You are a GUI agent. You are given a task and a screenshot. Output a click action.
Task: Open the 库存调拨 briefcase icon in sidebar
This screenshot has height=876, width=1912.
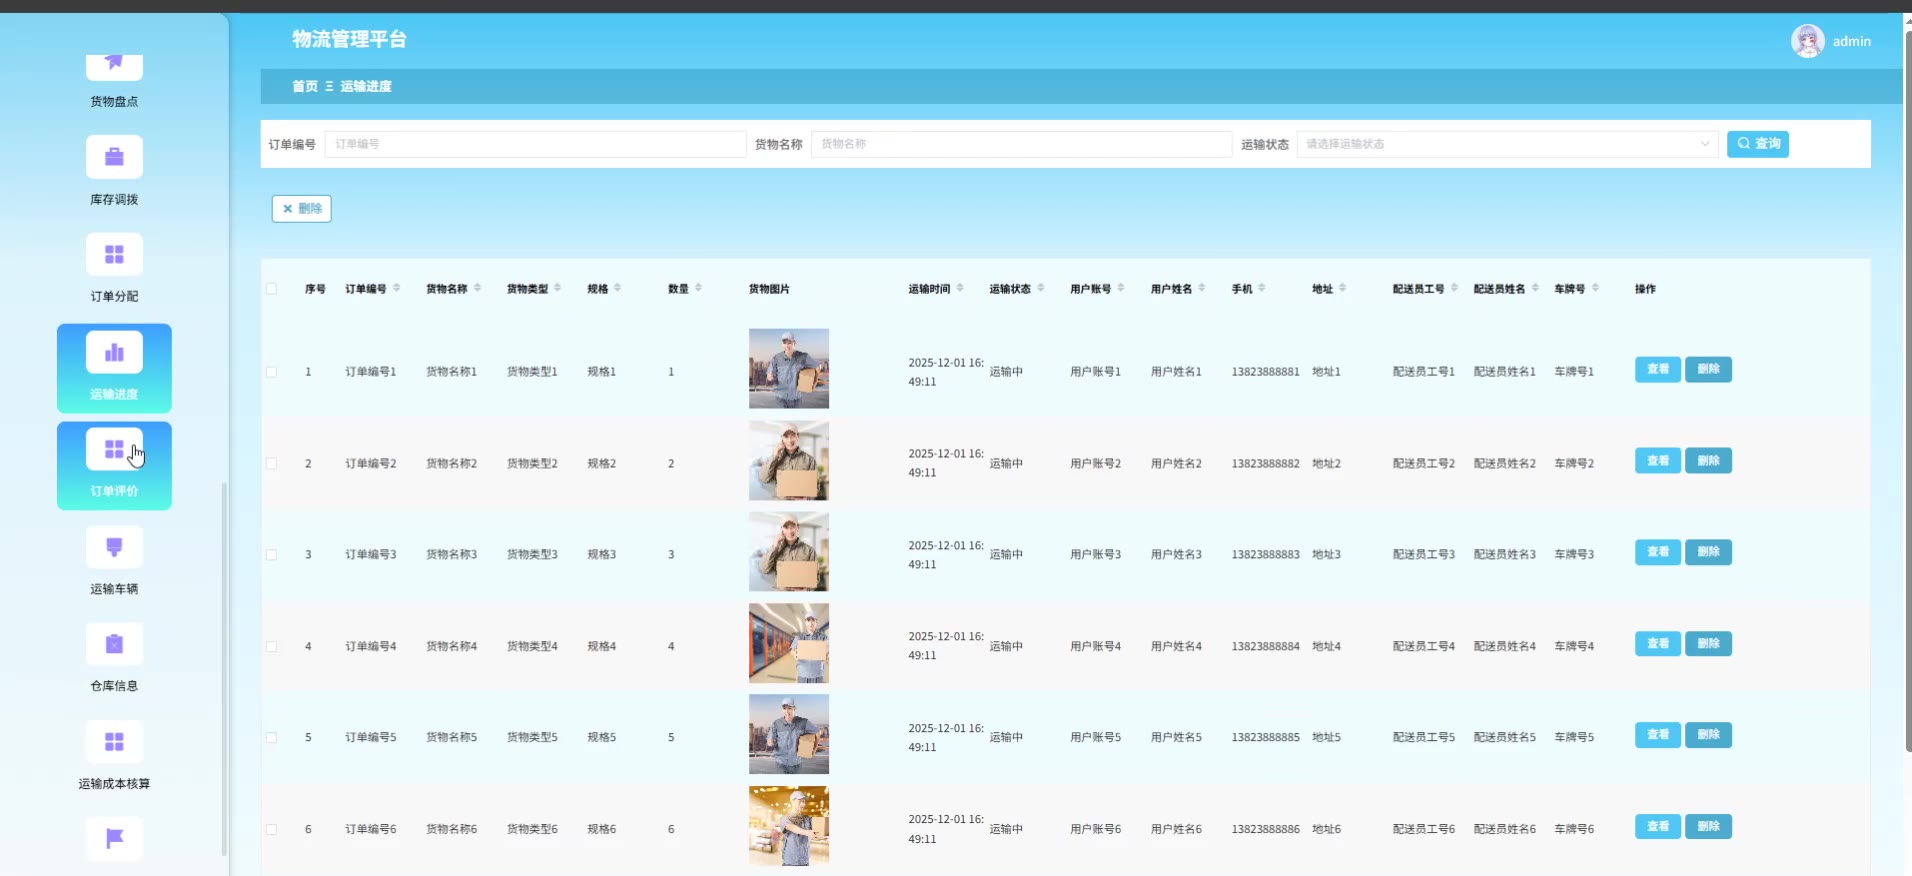114,157
